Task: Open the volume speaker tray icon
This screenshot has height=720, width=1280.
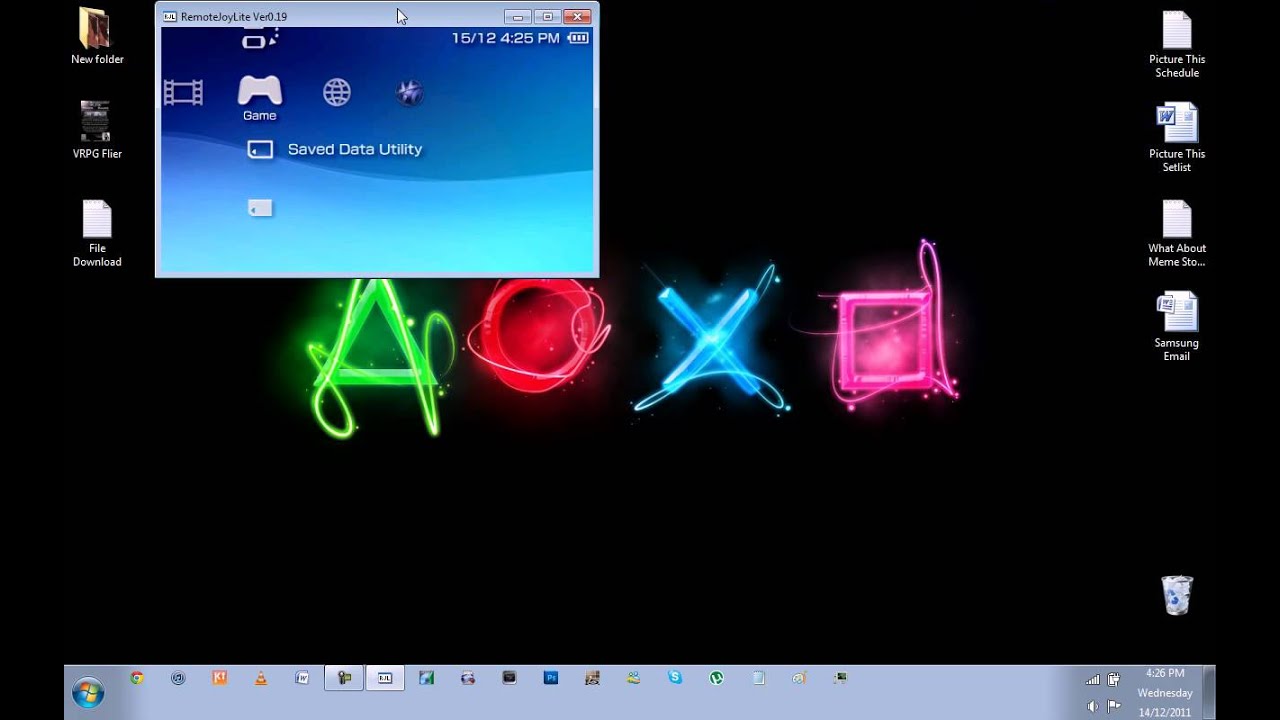Action: click(1092, 706)
